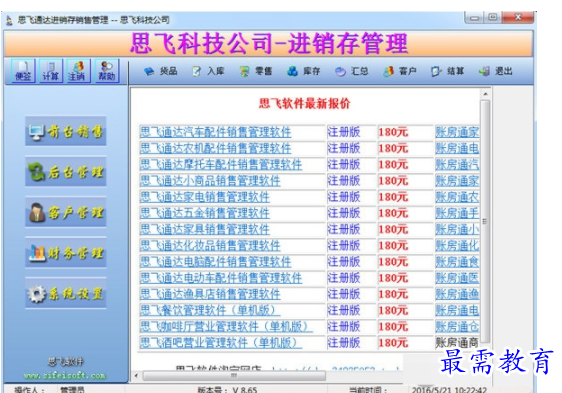Viewport: 562px width, 393px height.
Task: Open link 思飞通达农机配件销售管理软件
Action: tap(215, 148)
